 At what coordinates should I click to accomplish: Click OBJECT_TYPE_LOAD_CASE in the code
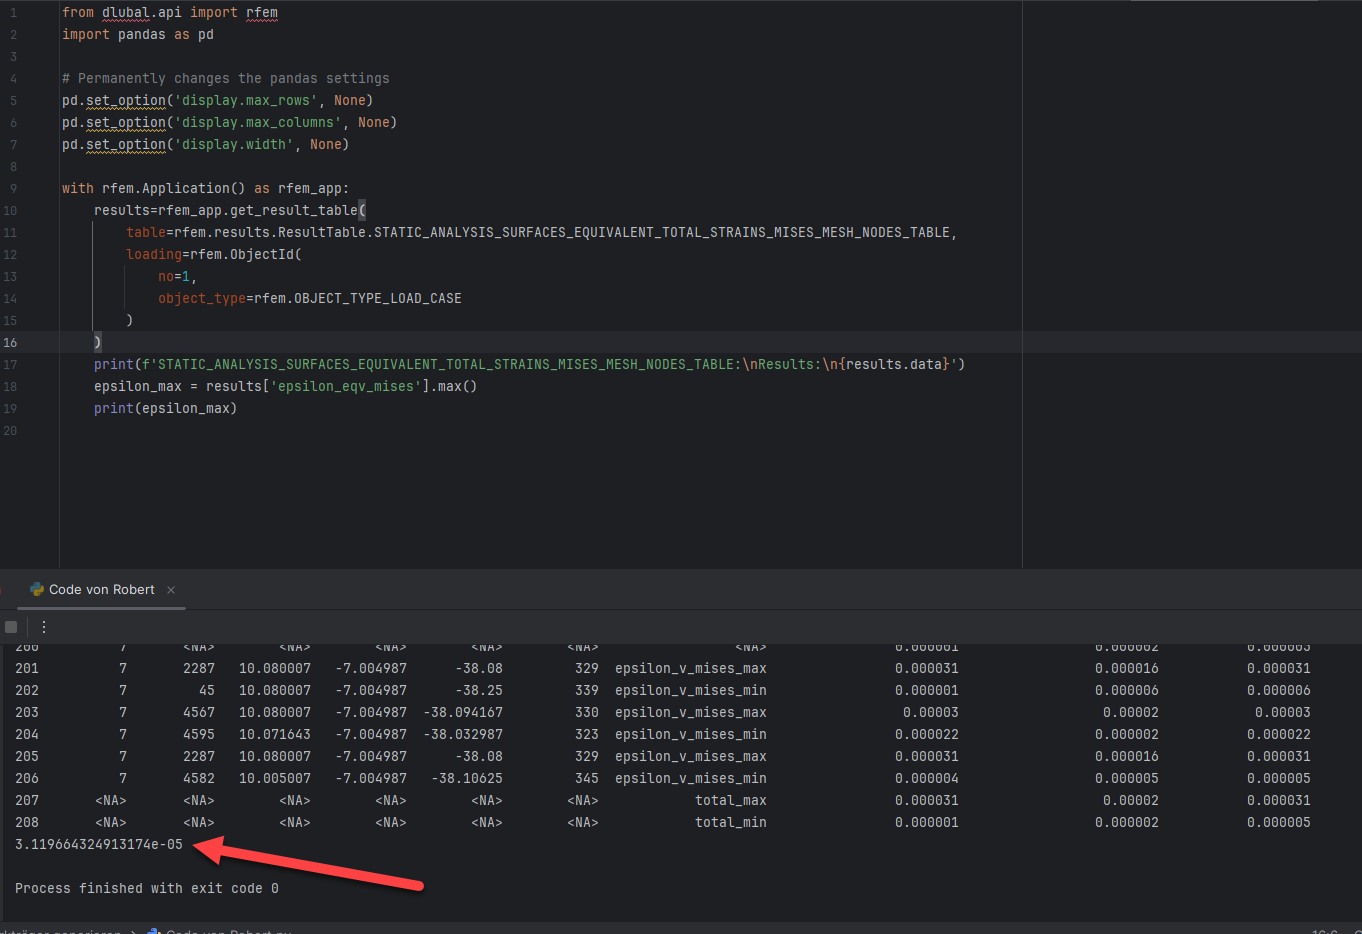377,299
